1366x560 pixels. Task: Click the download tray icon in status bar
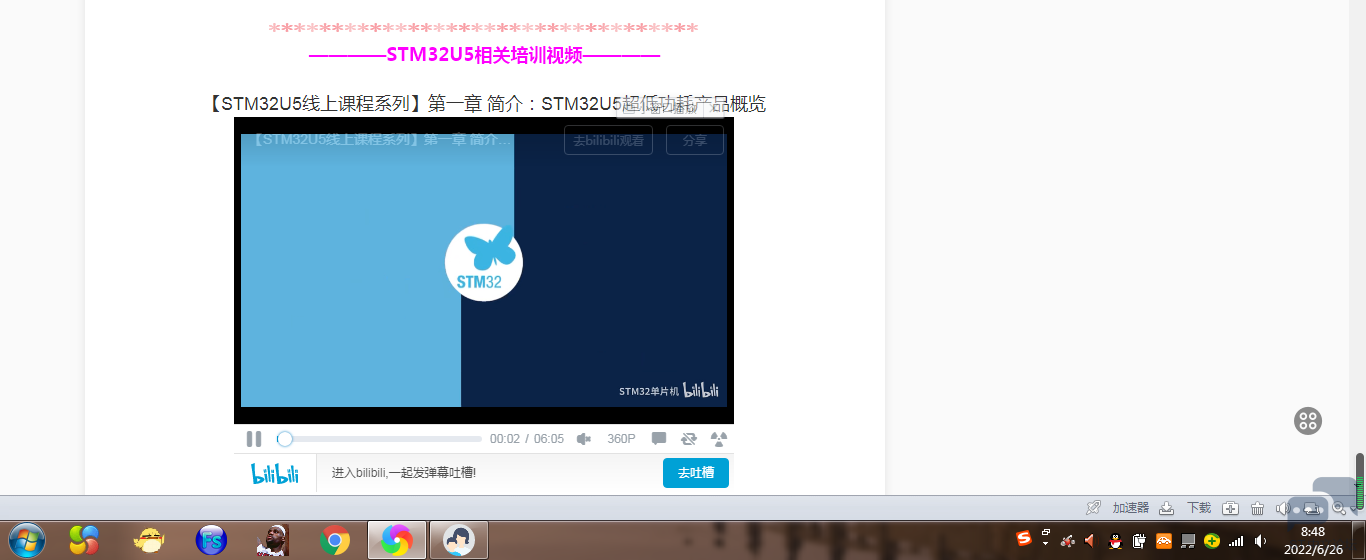tap(1166, 508)
